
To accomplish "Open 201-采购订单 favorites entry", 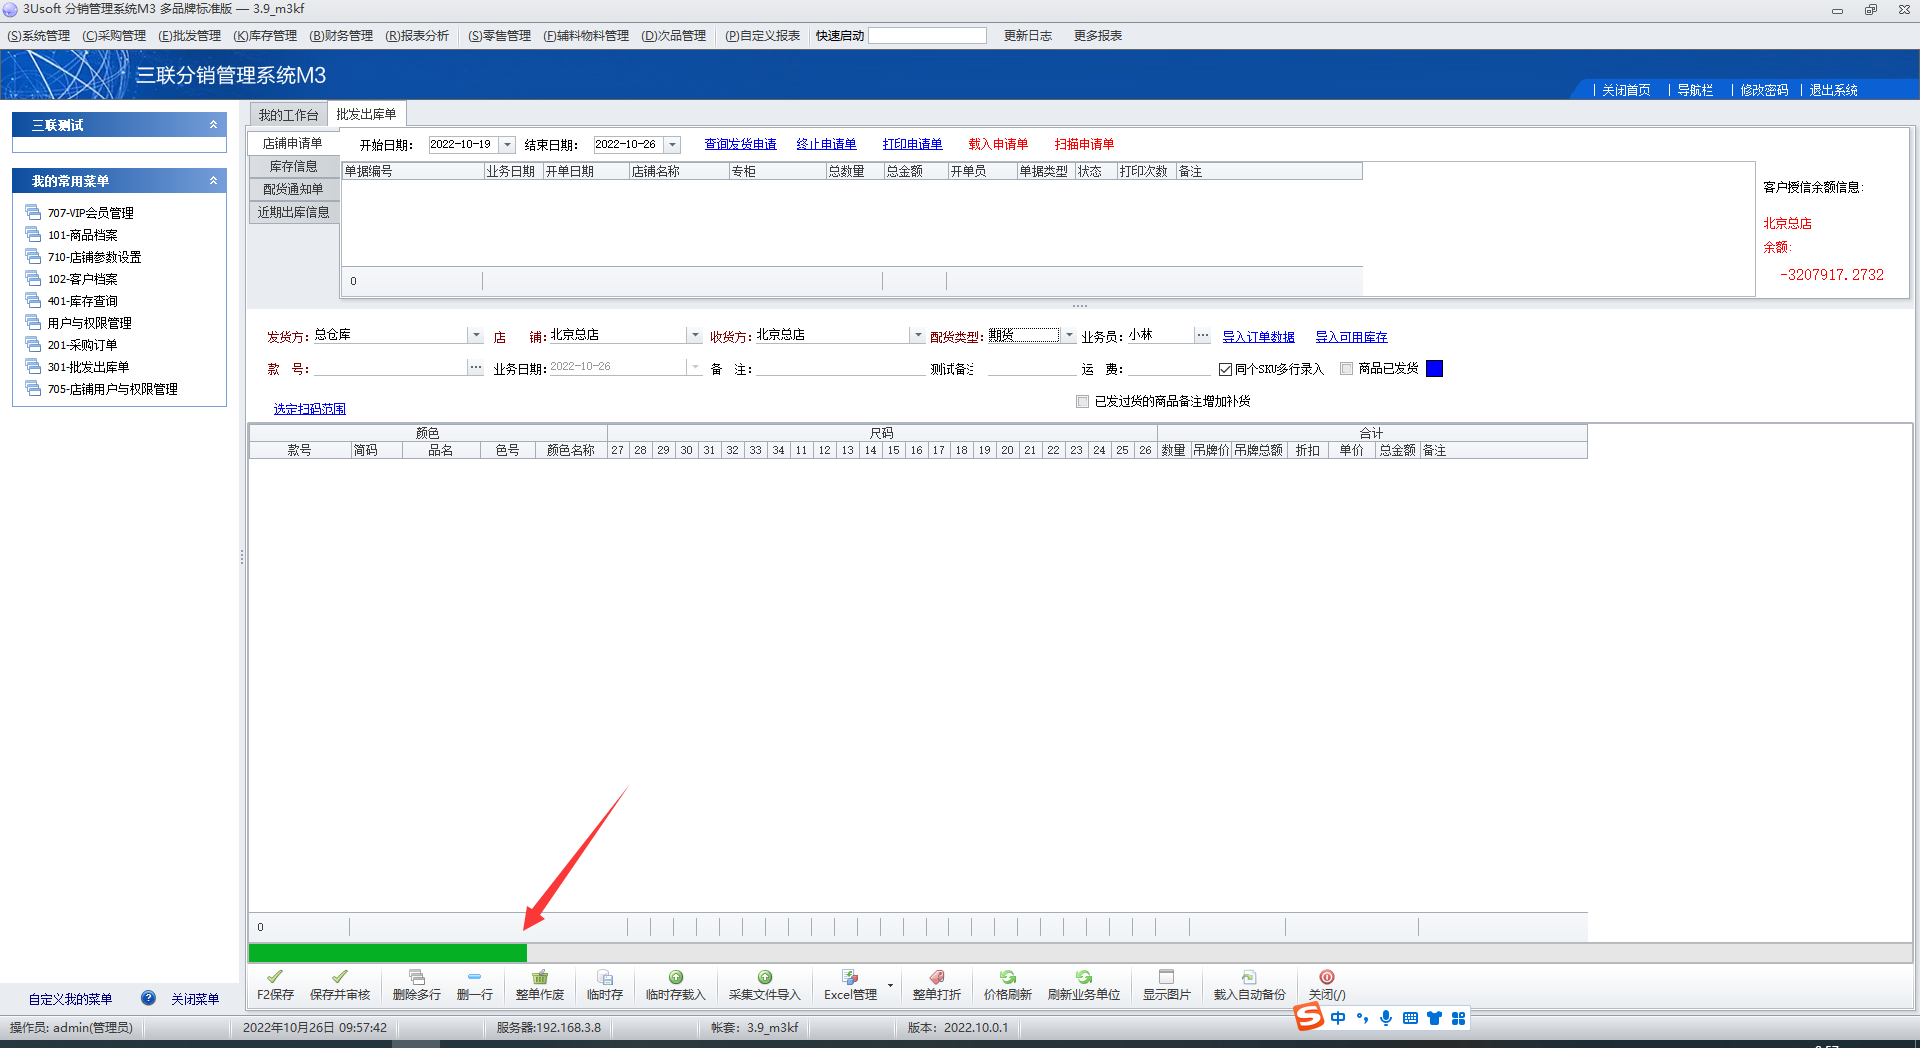I will 83,345.
